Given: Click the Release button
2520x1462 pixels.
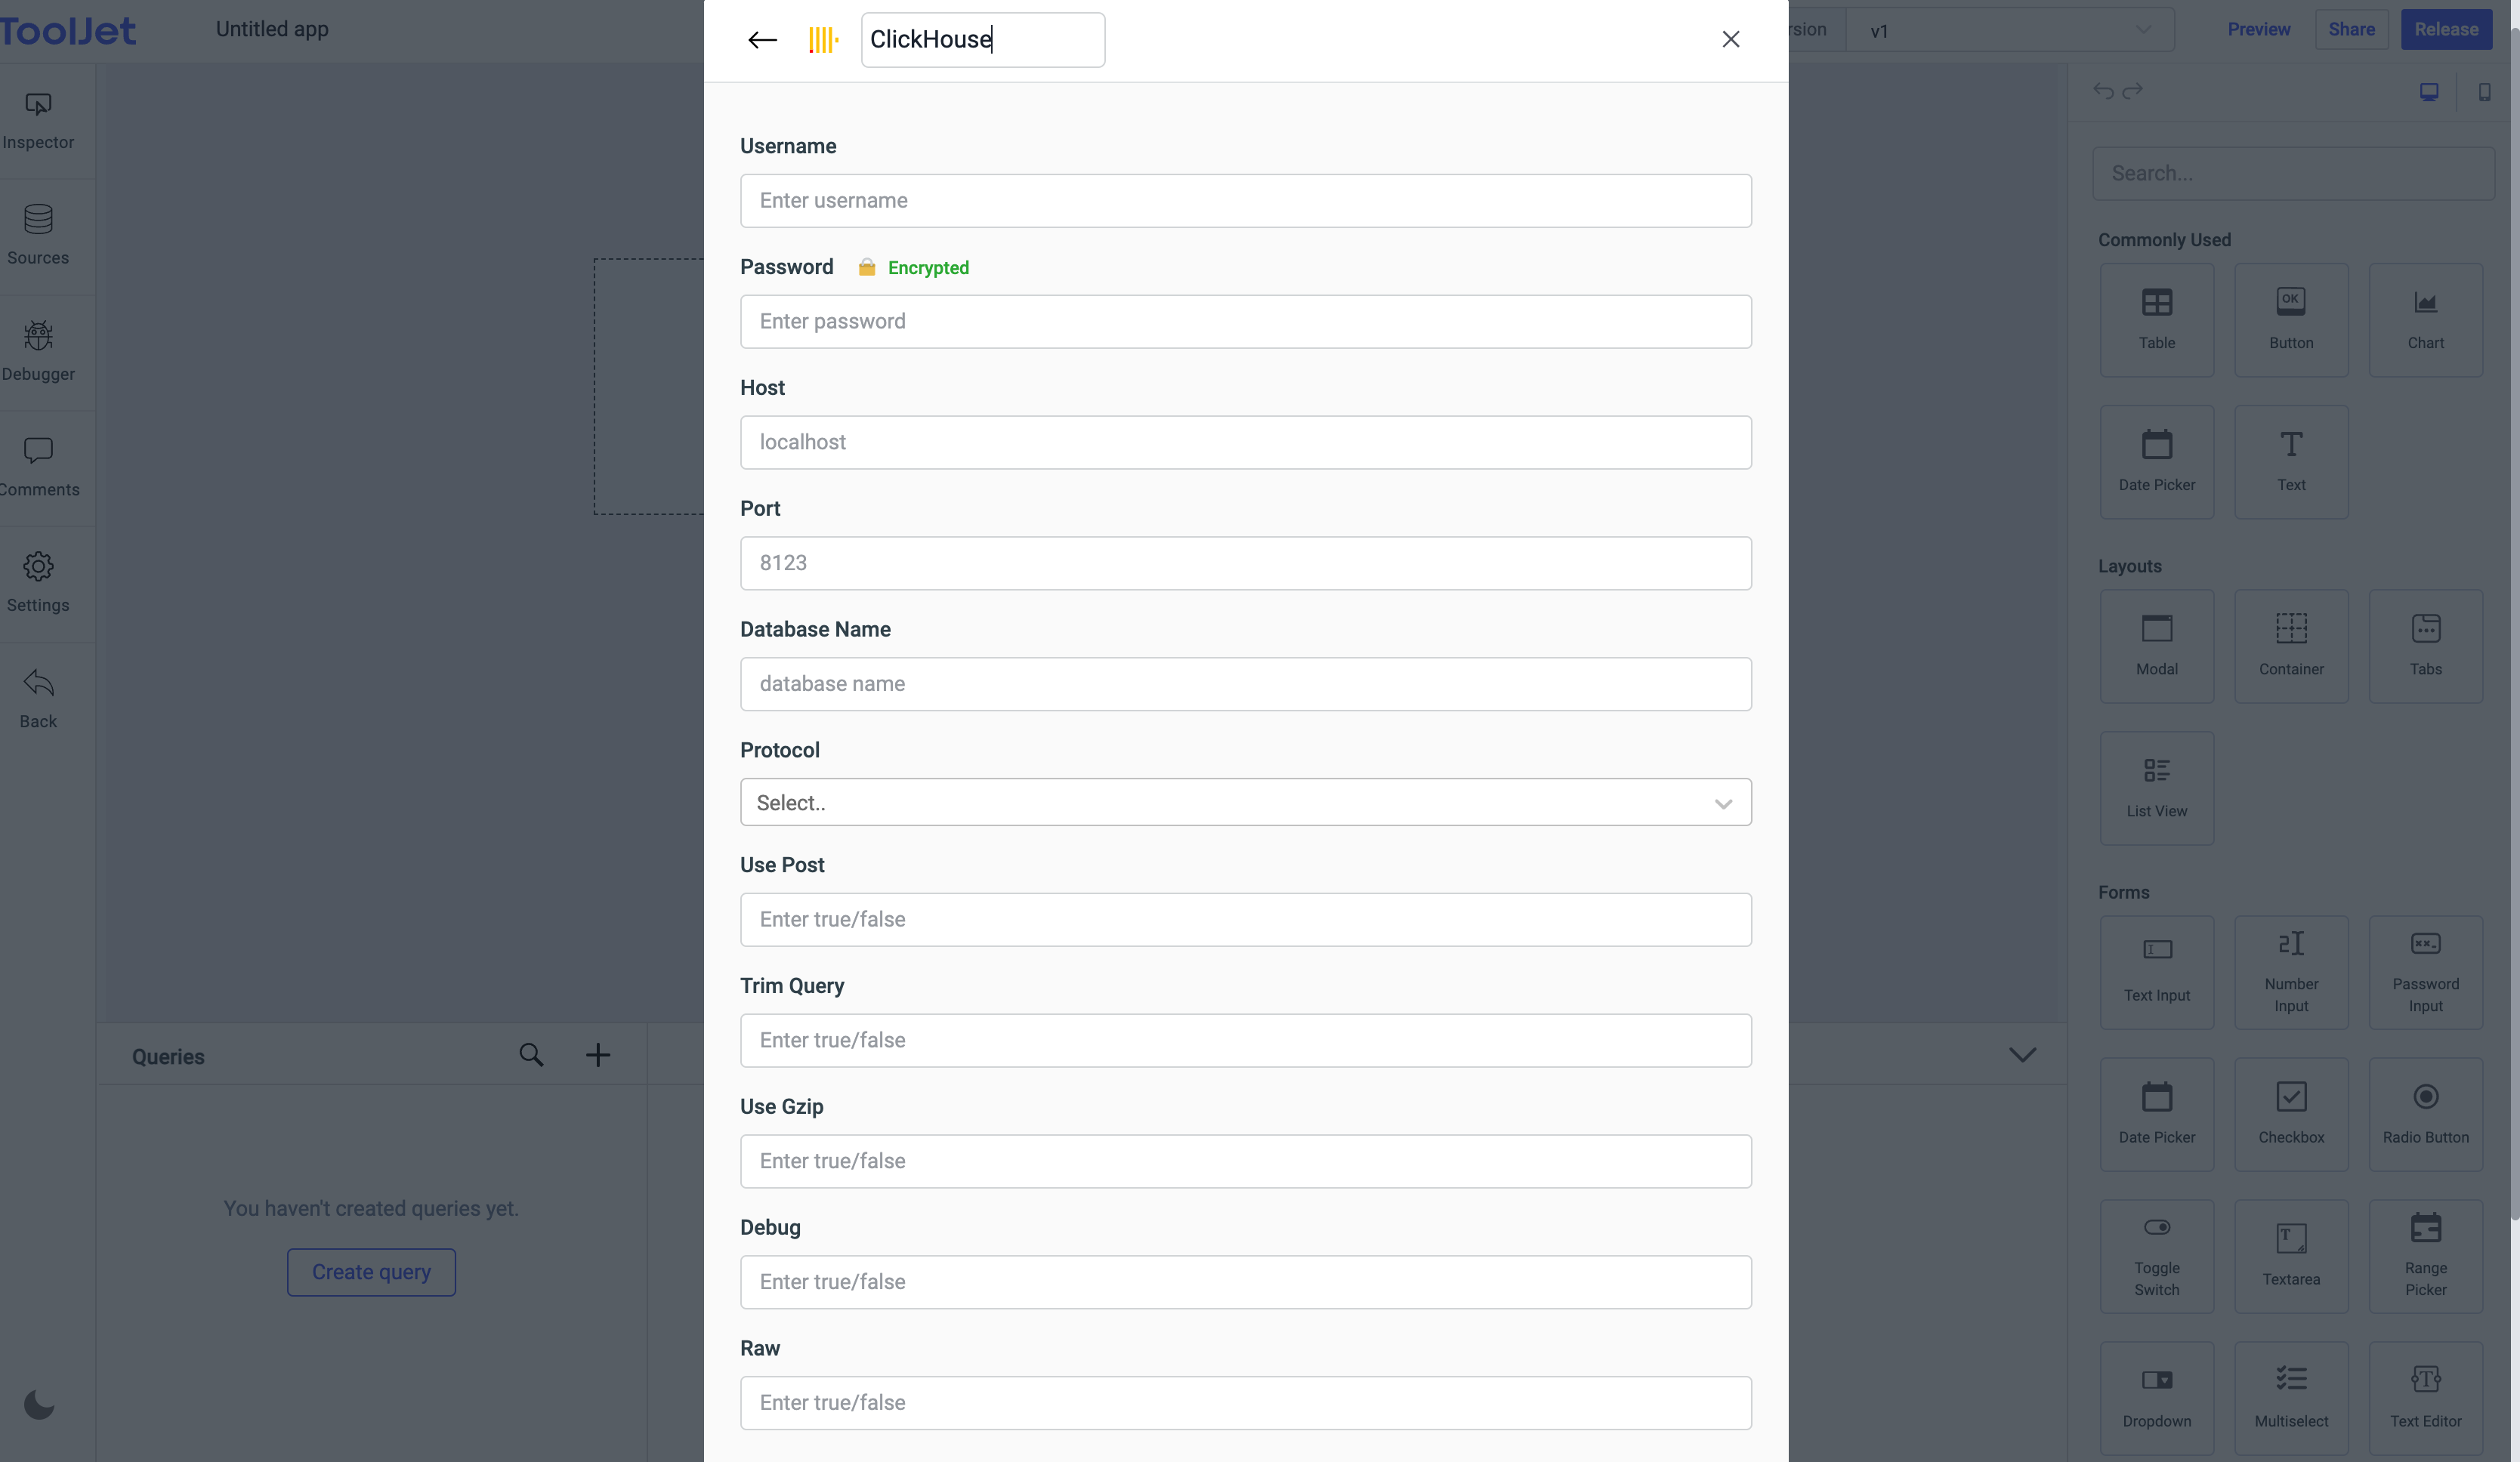Looking at the screenshot, I should [x=2447, y=28].
